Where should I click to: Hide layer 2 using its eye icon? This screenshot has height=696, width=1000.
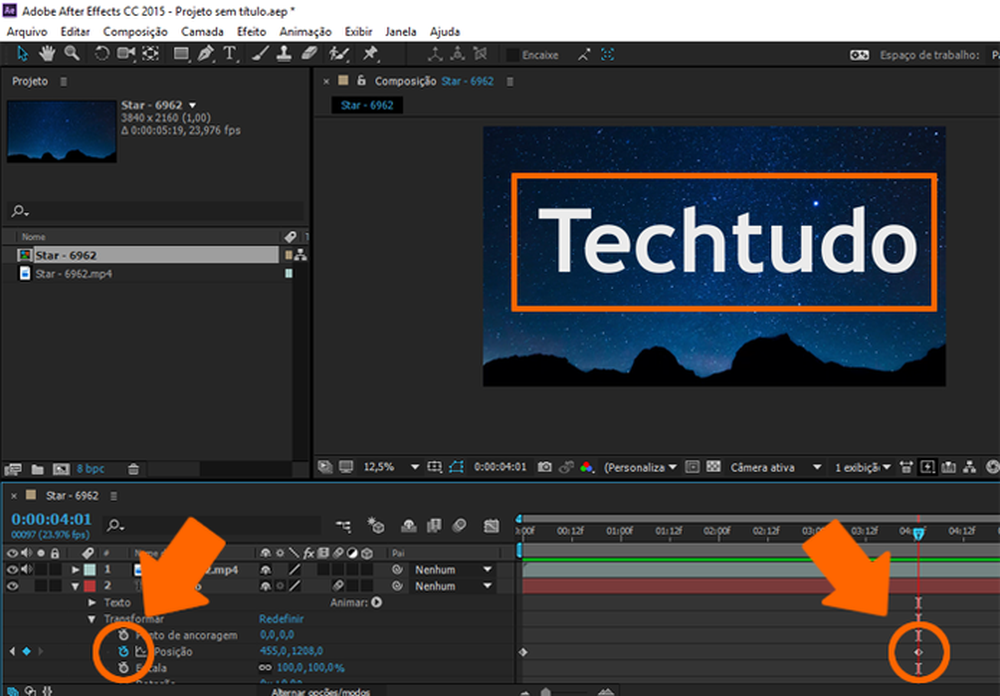12,586
